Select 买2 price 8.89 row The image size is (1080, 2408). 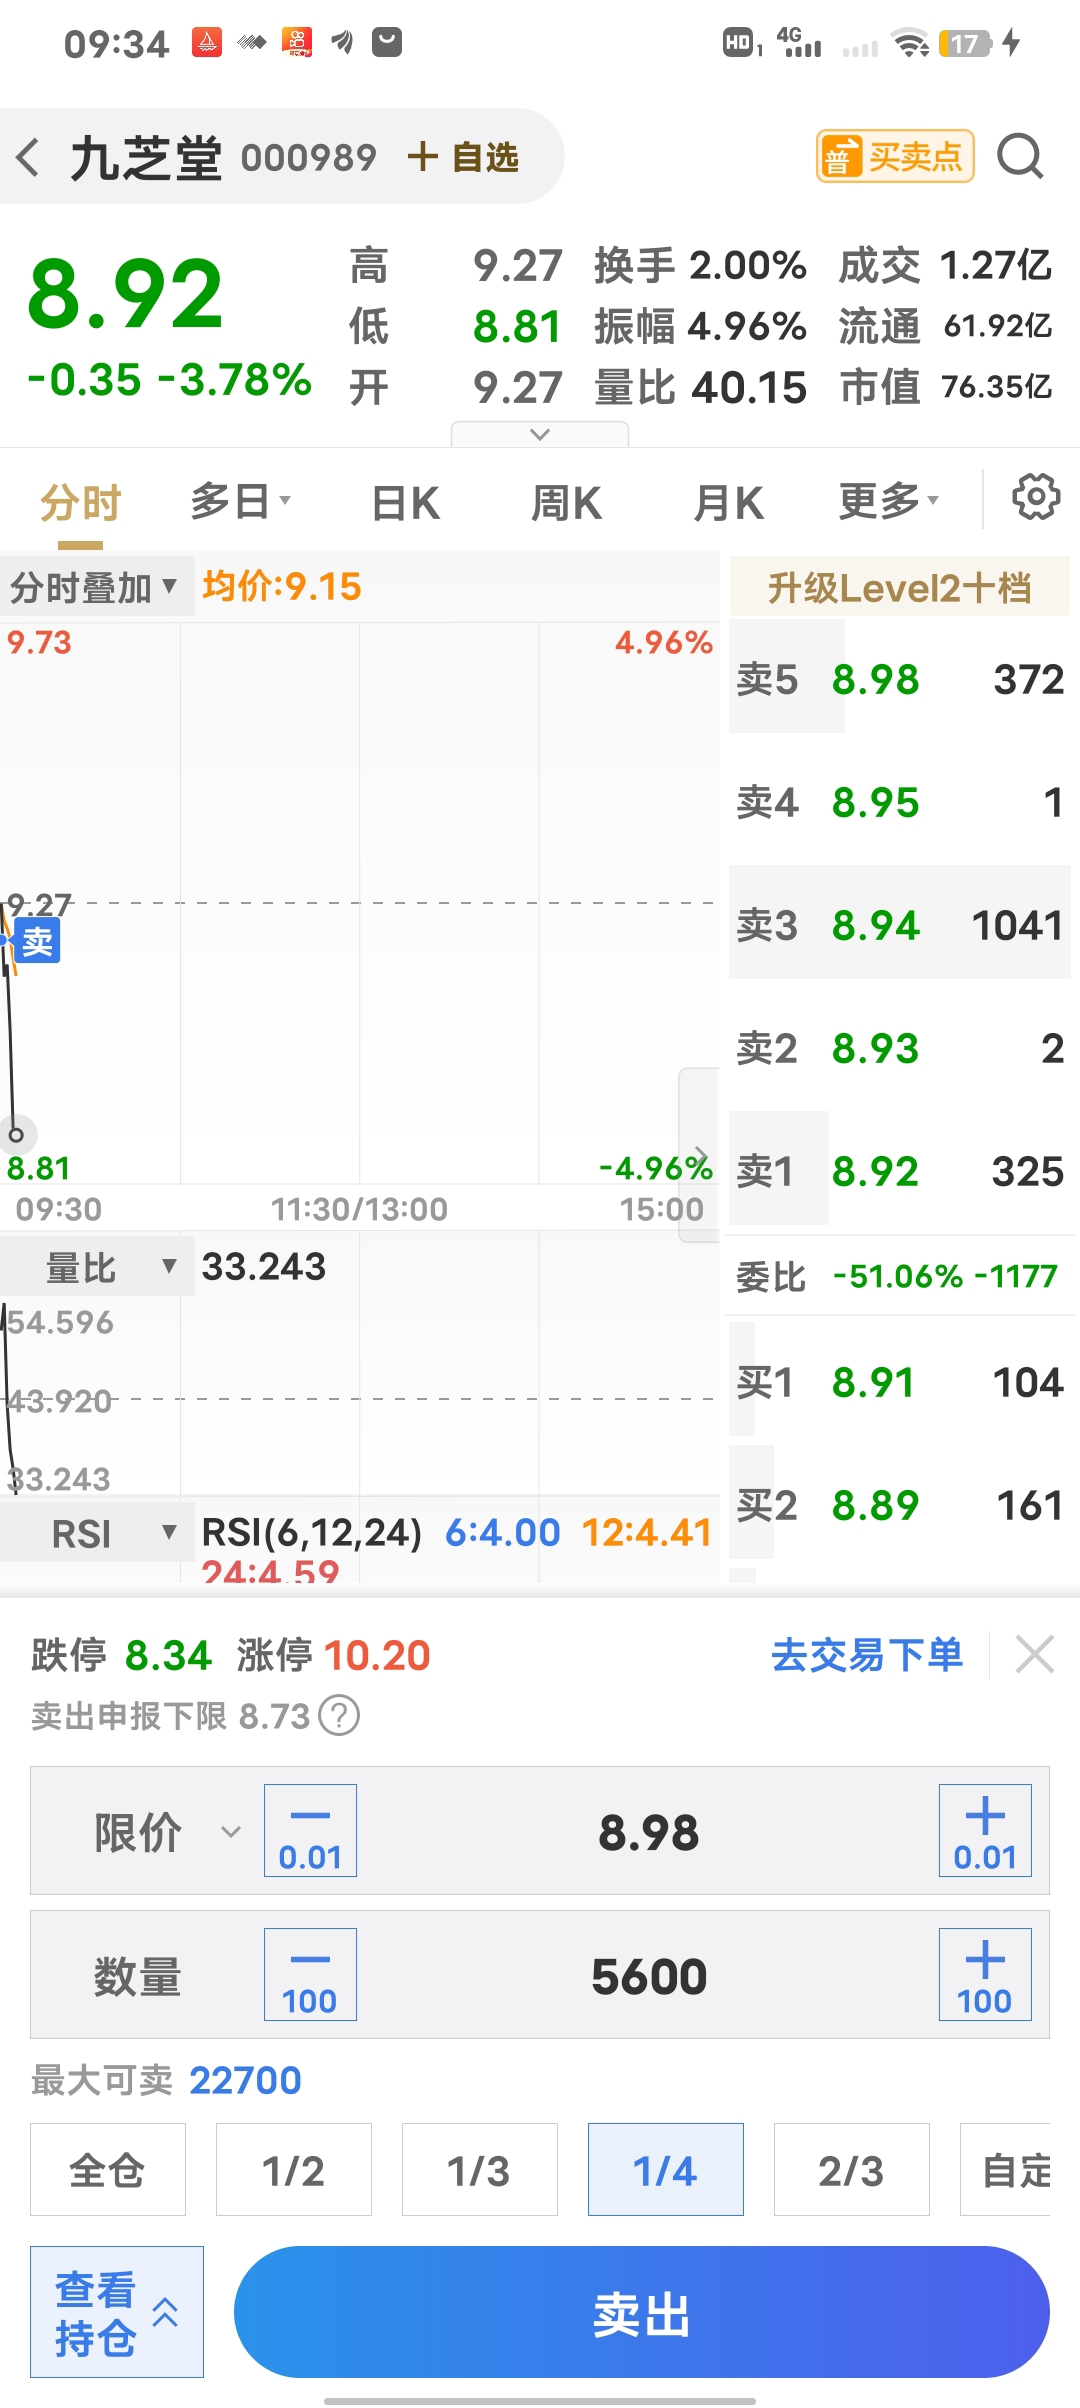(899, 1506)
